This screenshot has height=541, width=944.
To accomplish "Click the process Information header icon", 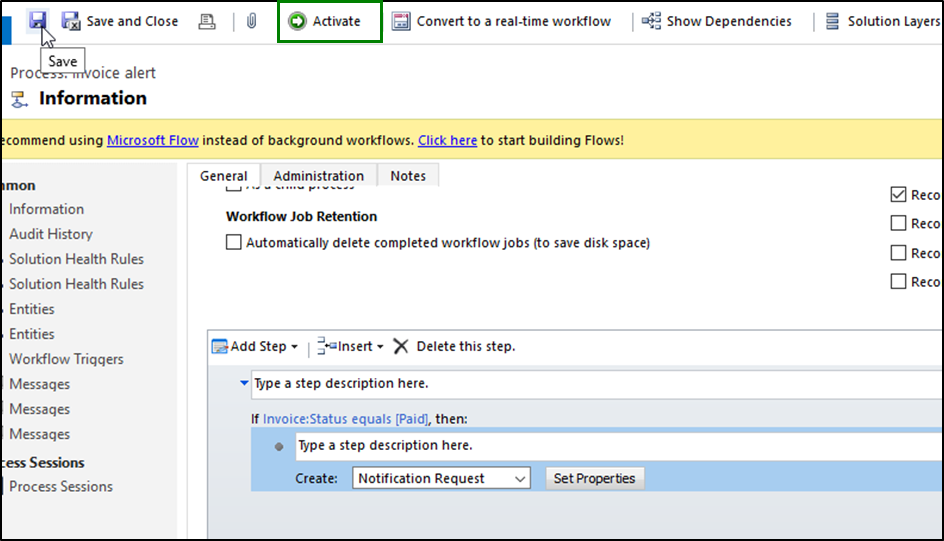I will coord(19,99).
